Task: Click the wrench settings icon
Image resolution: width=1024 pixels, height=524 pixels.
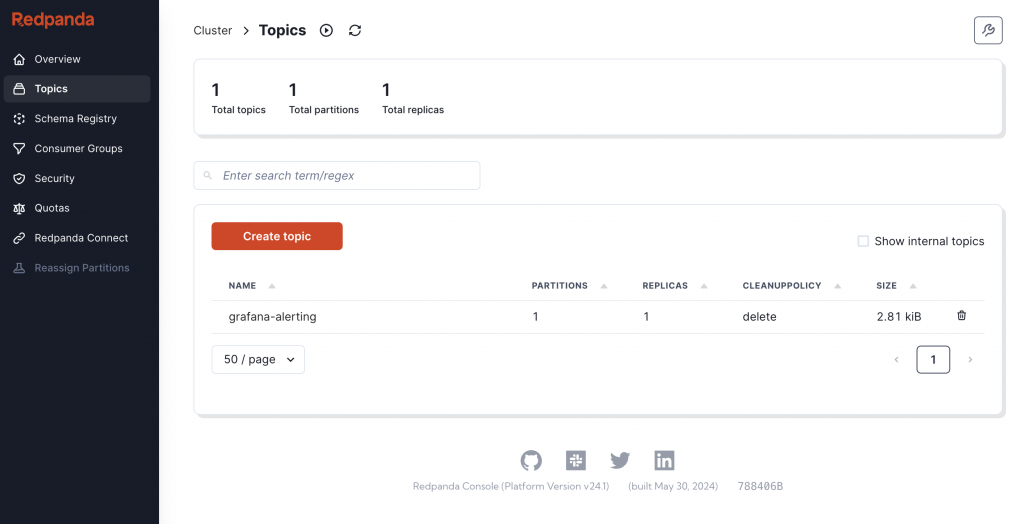Action: [988, 30]
